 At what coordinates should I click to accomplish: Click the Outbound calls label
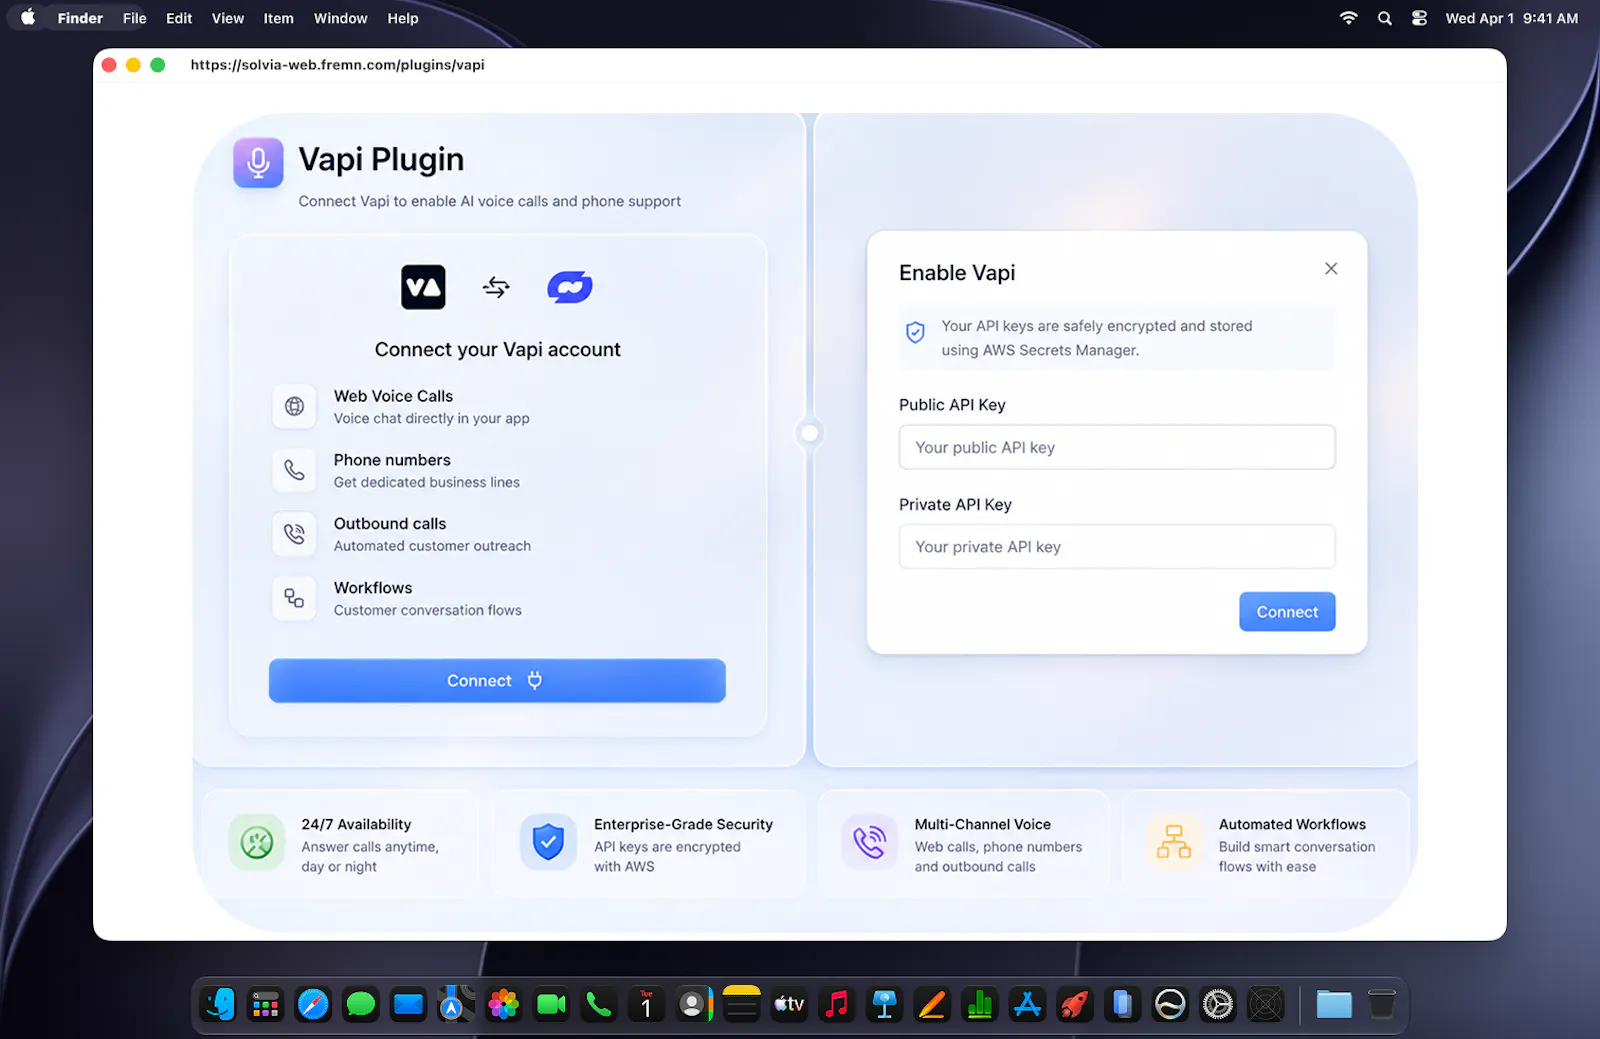tap(390, 524)
